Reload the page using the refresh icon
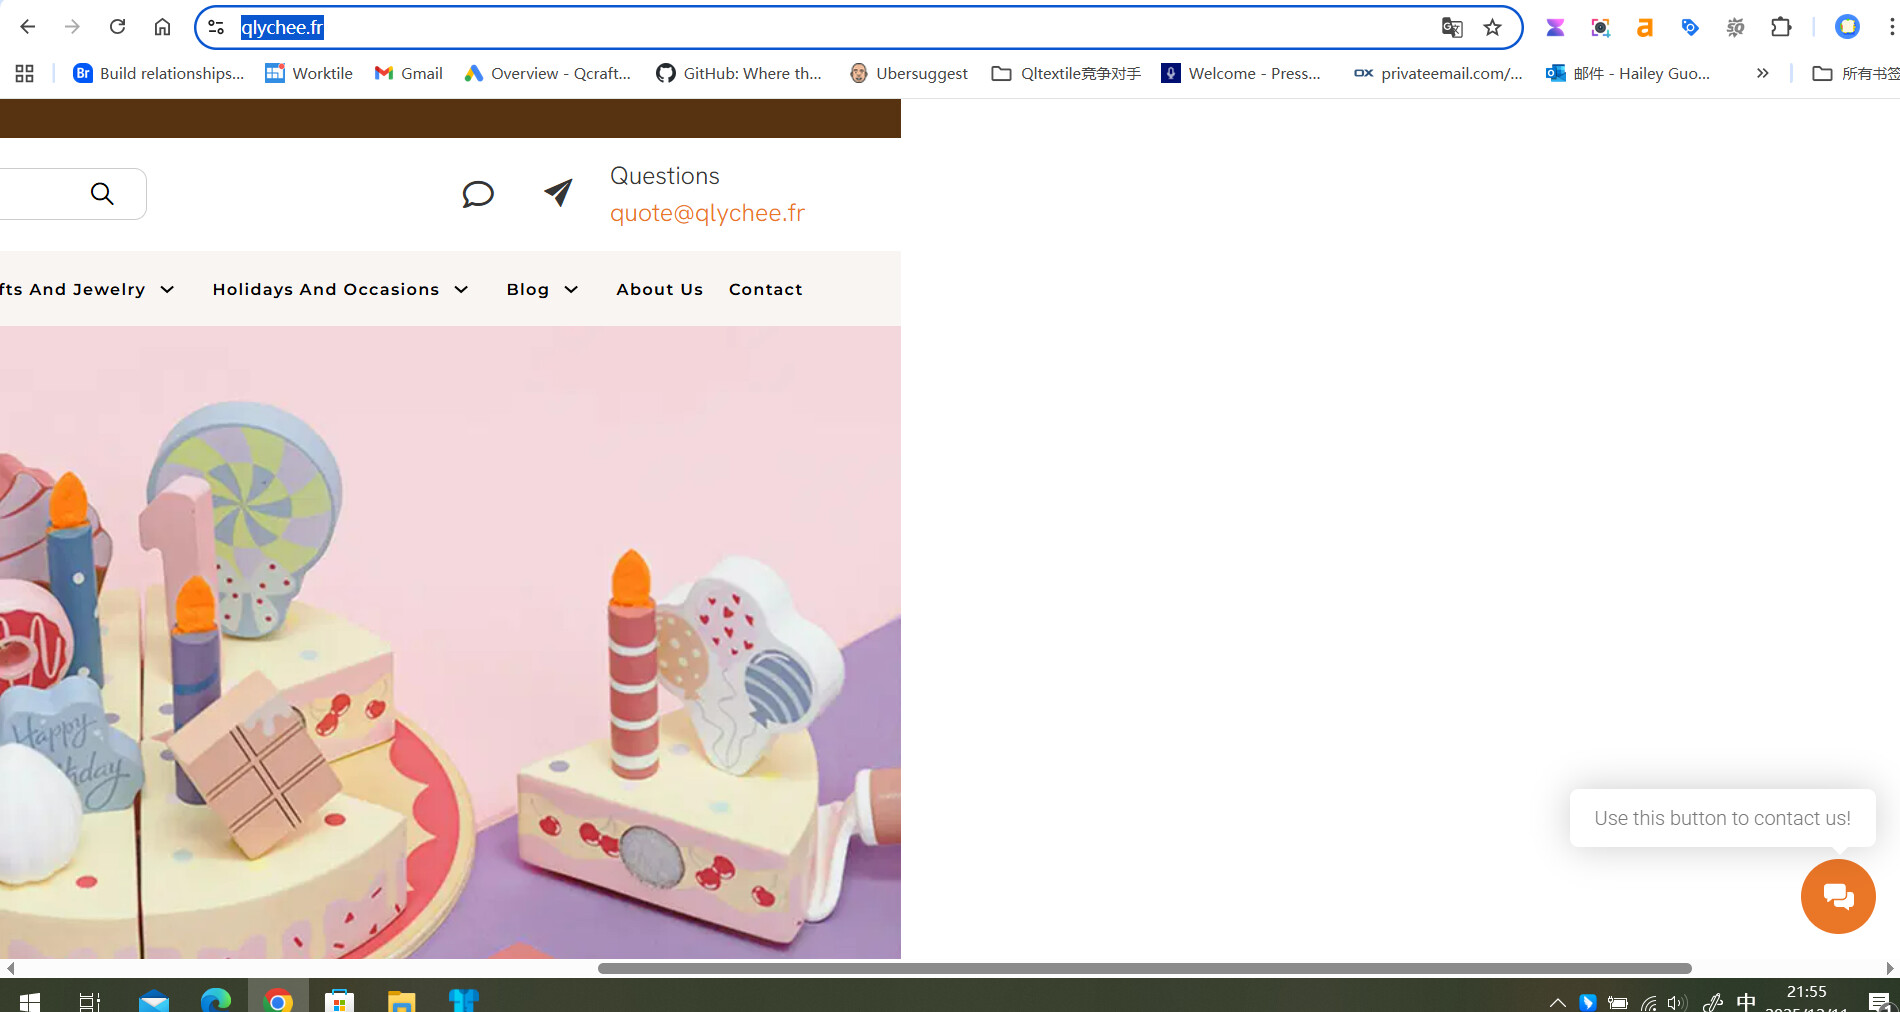This screenshot has width=1900, height=1012. [117, 27]
